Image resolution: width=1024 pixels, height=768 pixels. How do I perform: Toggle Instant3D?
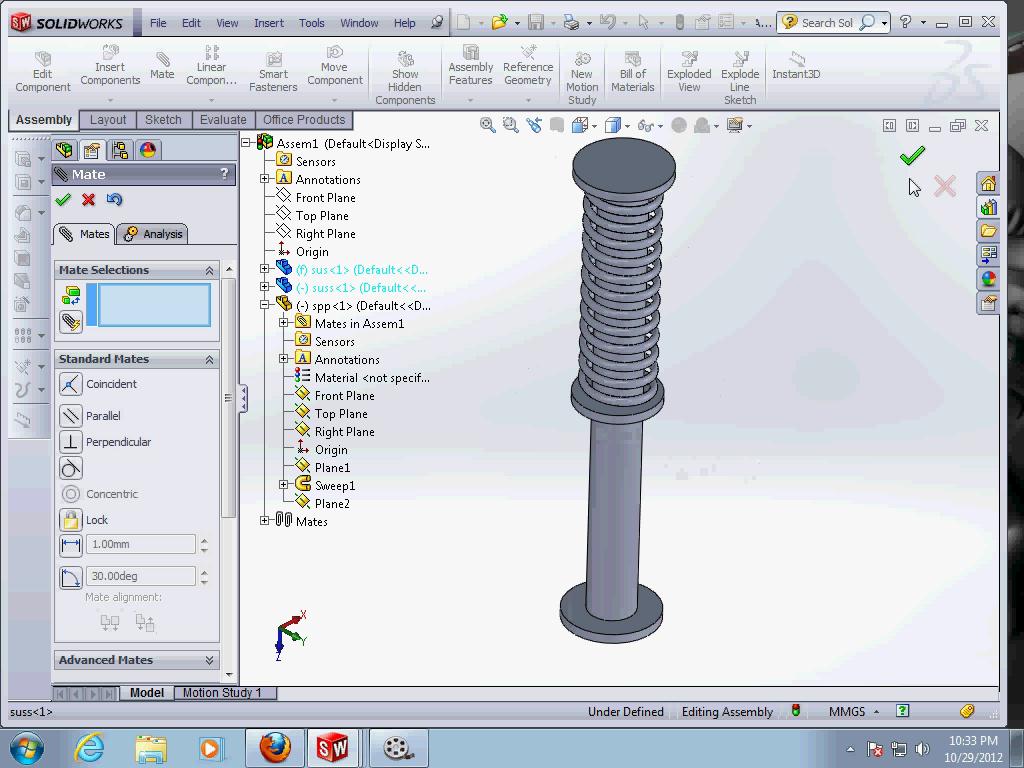coord(796,66)
